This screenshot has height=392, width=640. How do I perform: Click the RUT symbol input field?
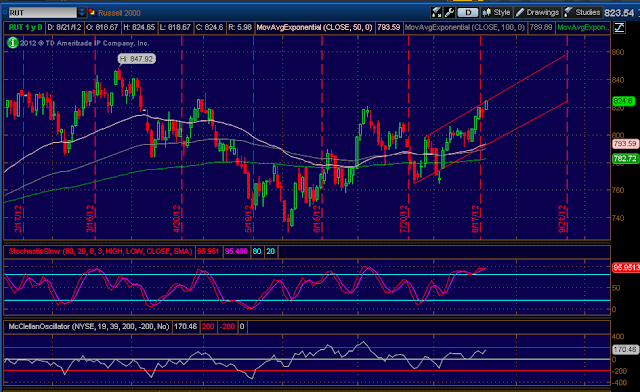pos(42,13)
